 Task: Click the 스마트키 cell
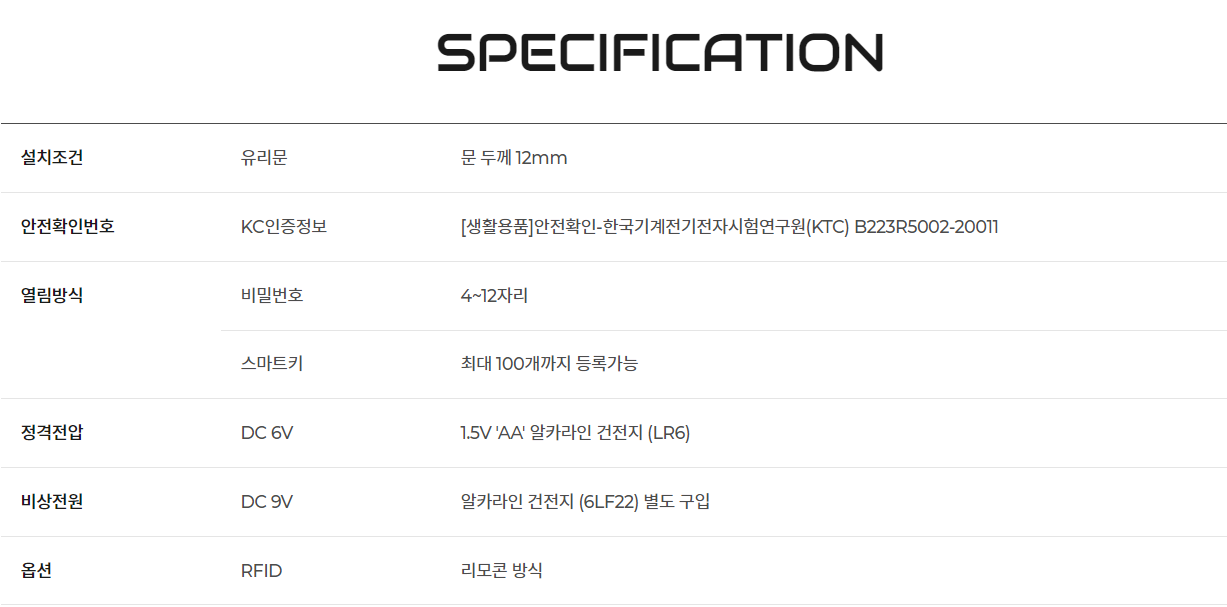(x=272, y=364)
